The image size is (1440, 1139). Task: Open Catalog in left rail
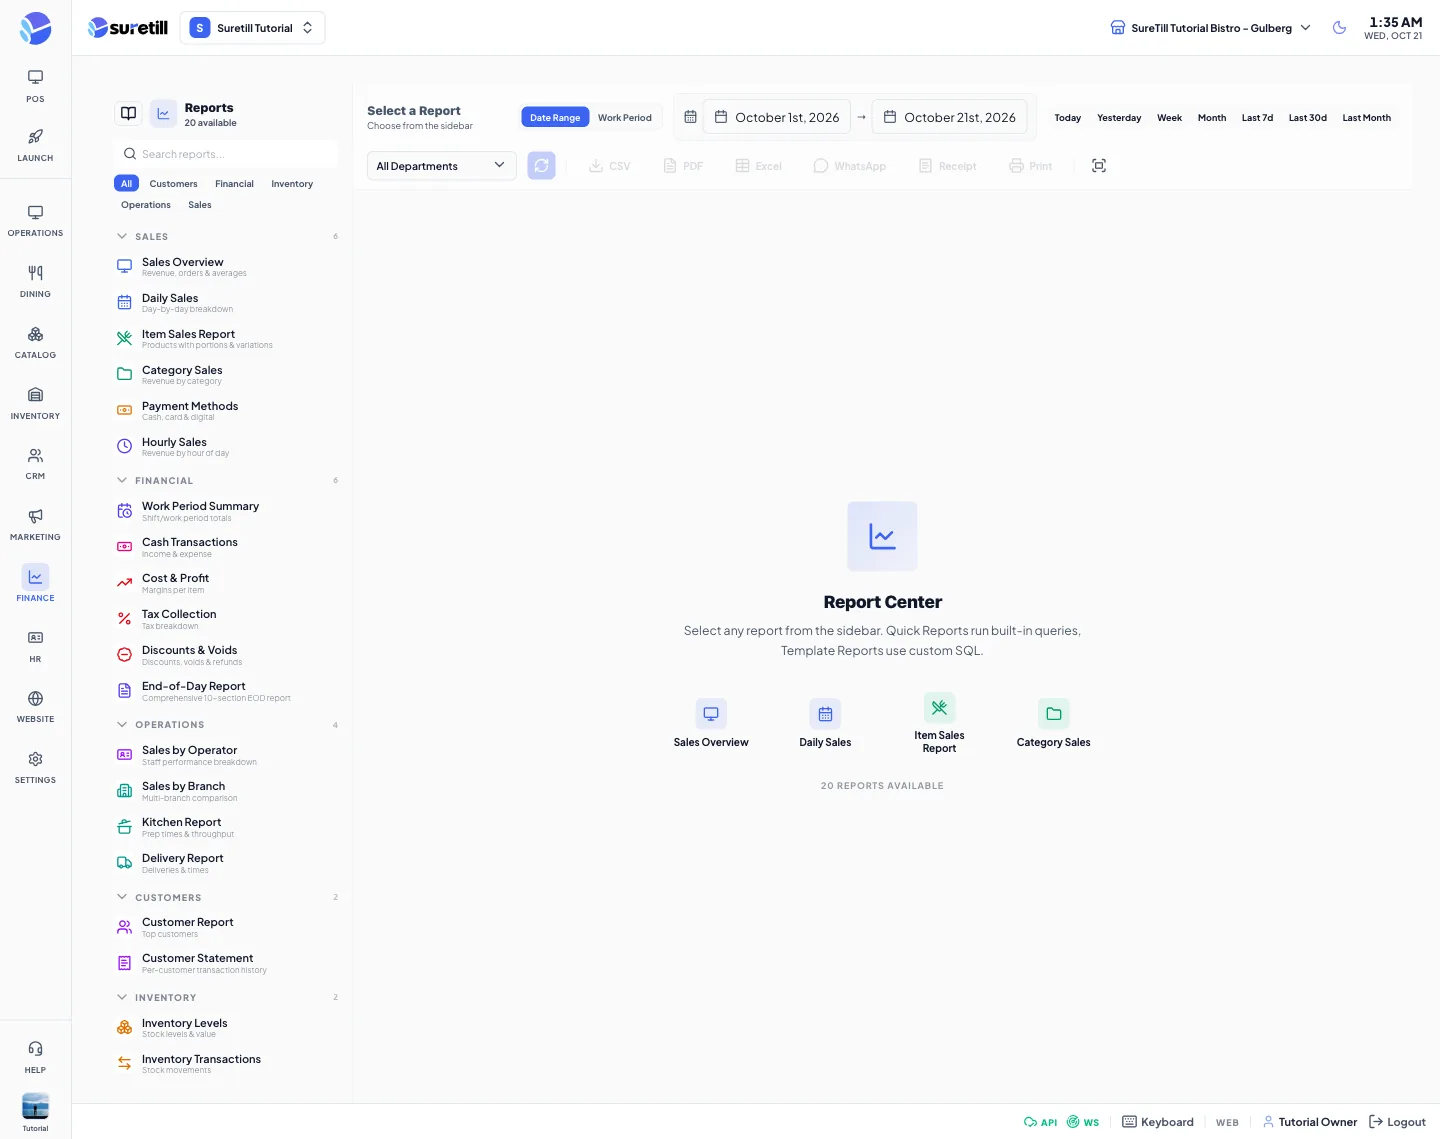click(x=35, y=342)
